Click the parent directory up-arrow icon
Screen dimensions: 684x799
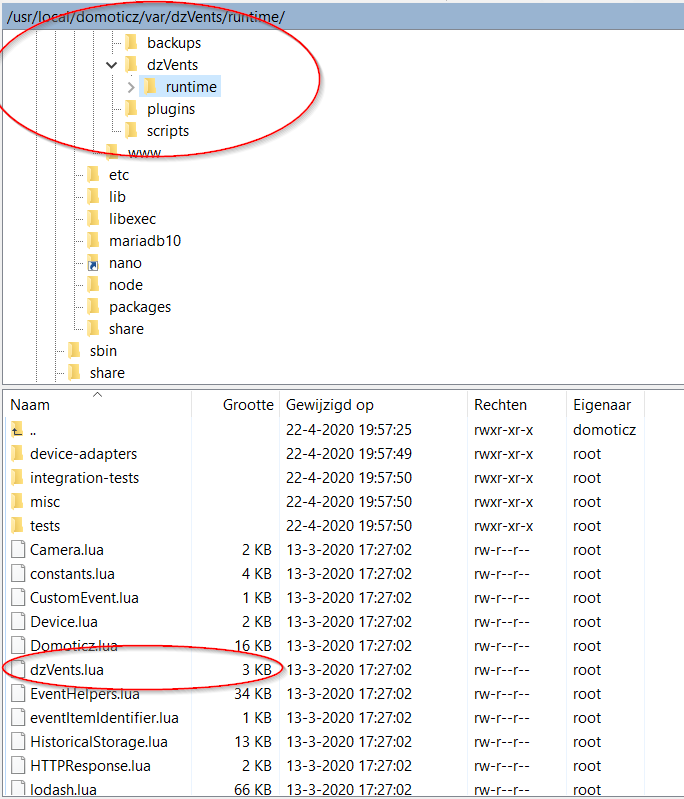click(17, 430)
